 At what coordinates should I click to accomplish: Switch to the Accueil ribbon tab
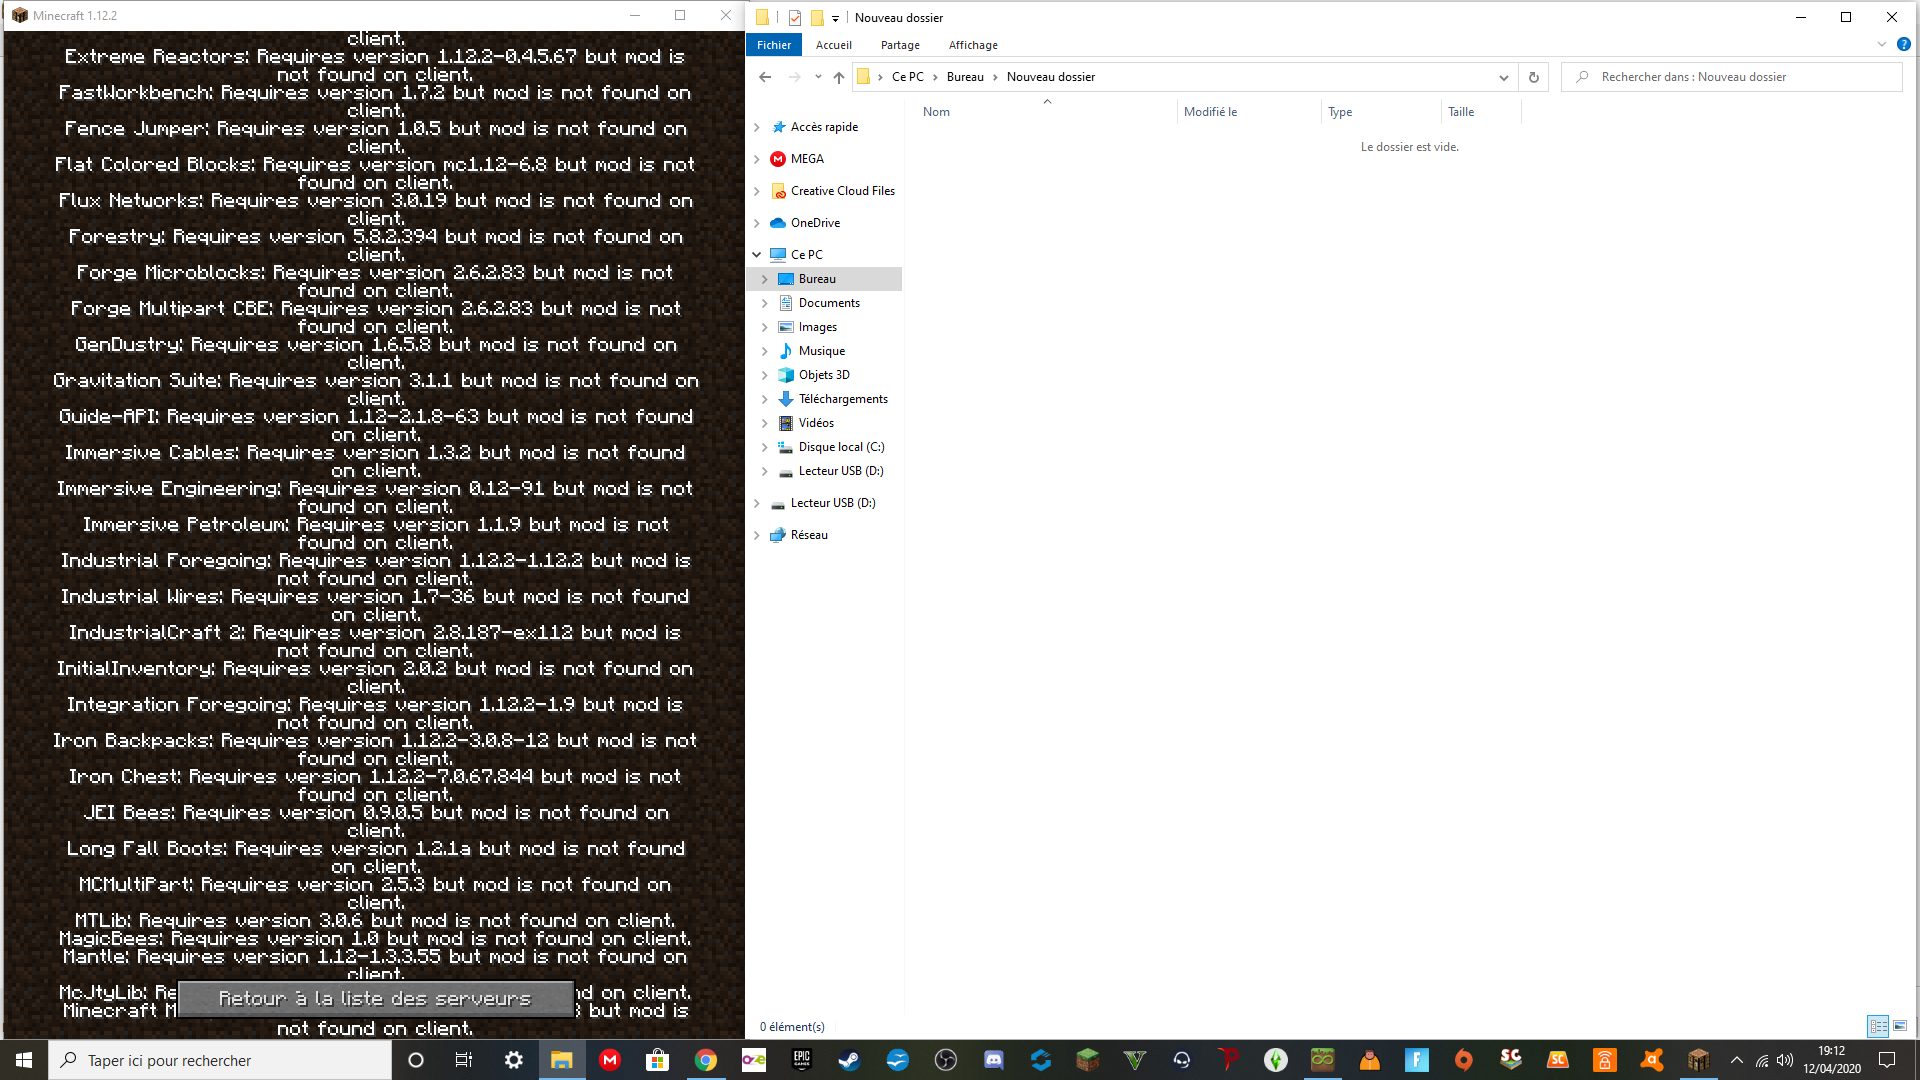[833, 45]
